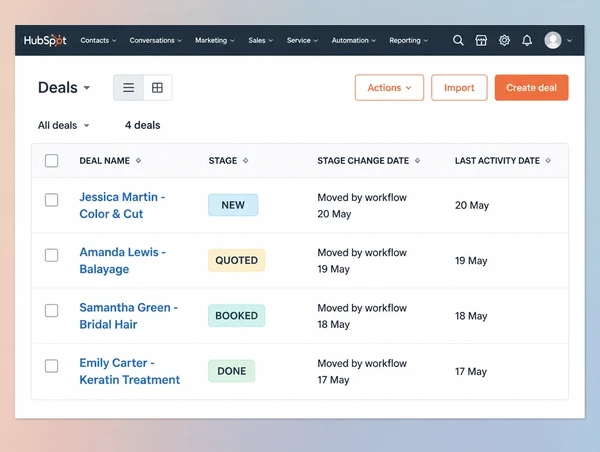
Task: Click 'Moved by workflow' in Amanda Lewis row
Action: point(362,253)
